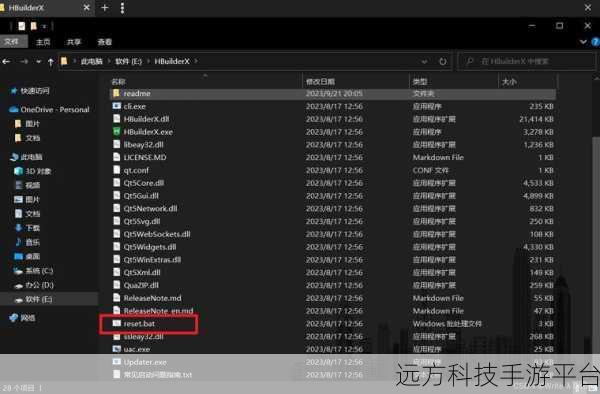
Task: Open the address bar history dropdown
Action: 424,61
